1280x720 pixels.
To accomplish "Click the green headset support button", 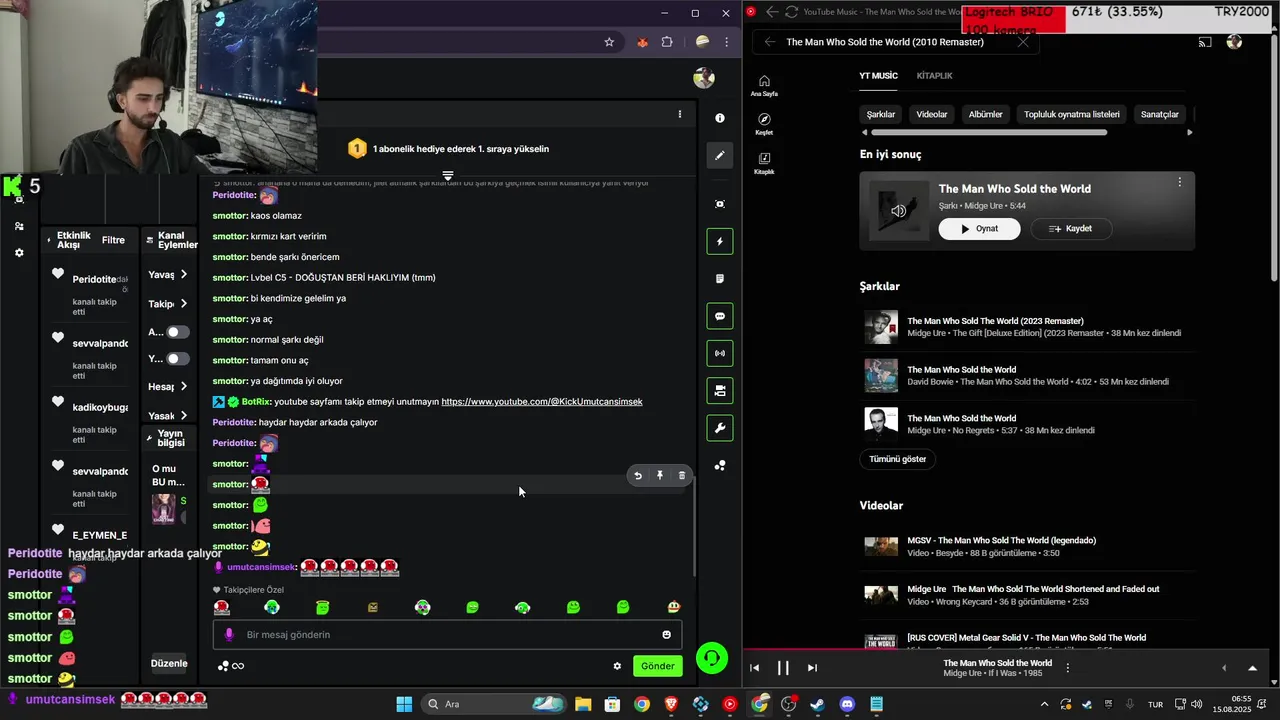I will coord(712,657).
